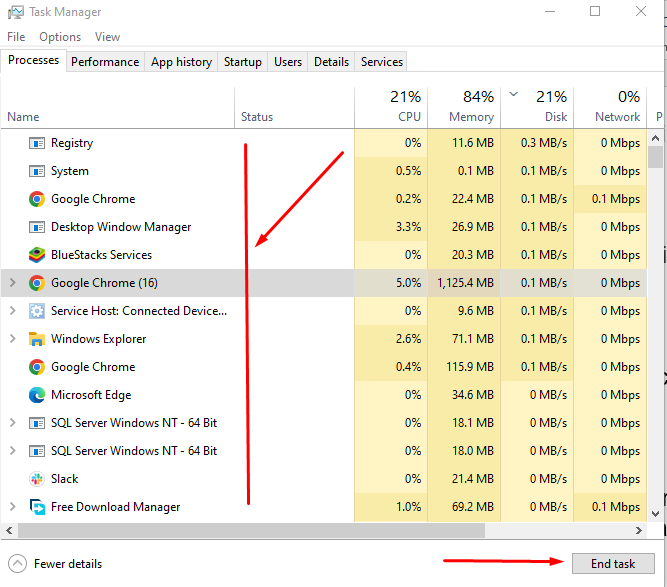The image size is (667, 587).
Task: Click the Microsoft Edge icon
Action: pyautogui.click(x=37, y=395)
